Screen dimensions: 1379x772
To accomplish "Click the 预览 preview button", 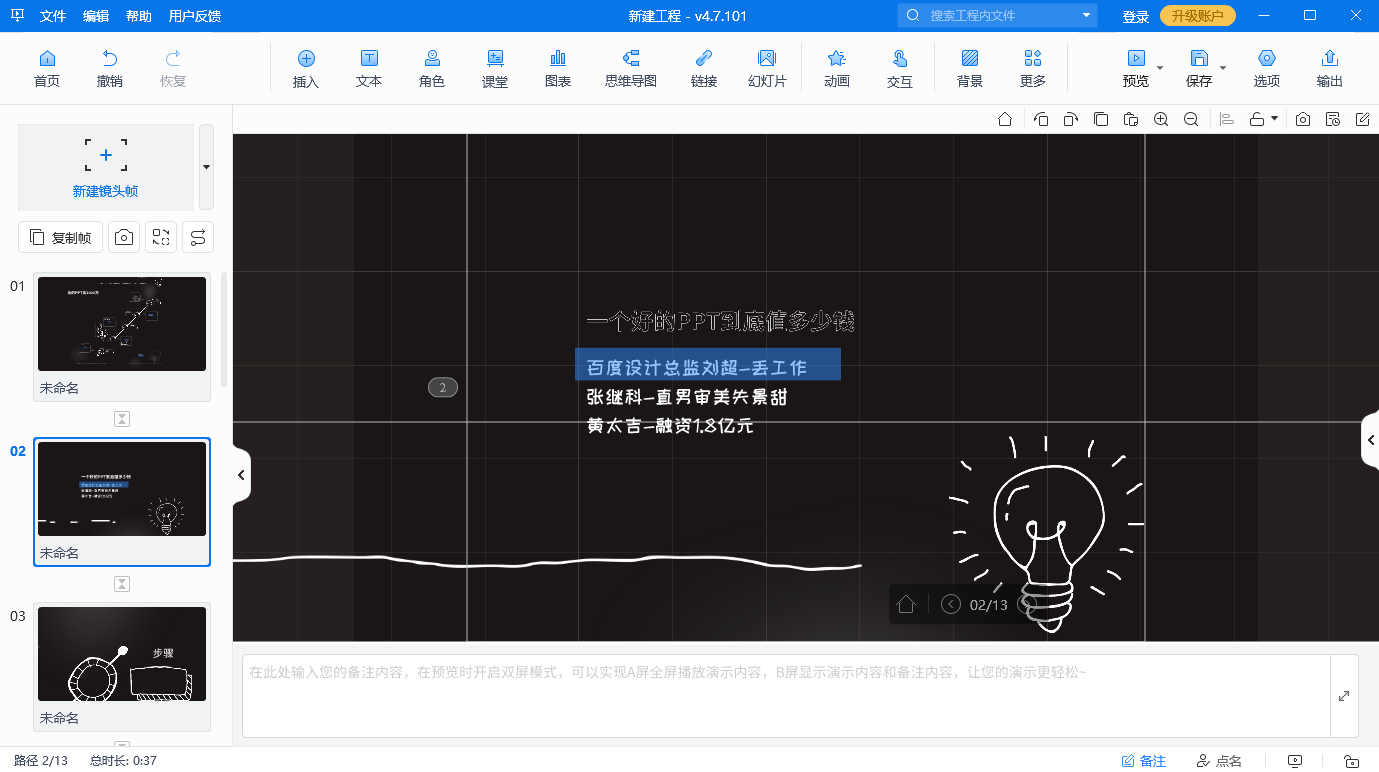I will [1136, 69].
